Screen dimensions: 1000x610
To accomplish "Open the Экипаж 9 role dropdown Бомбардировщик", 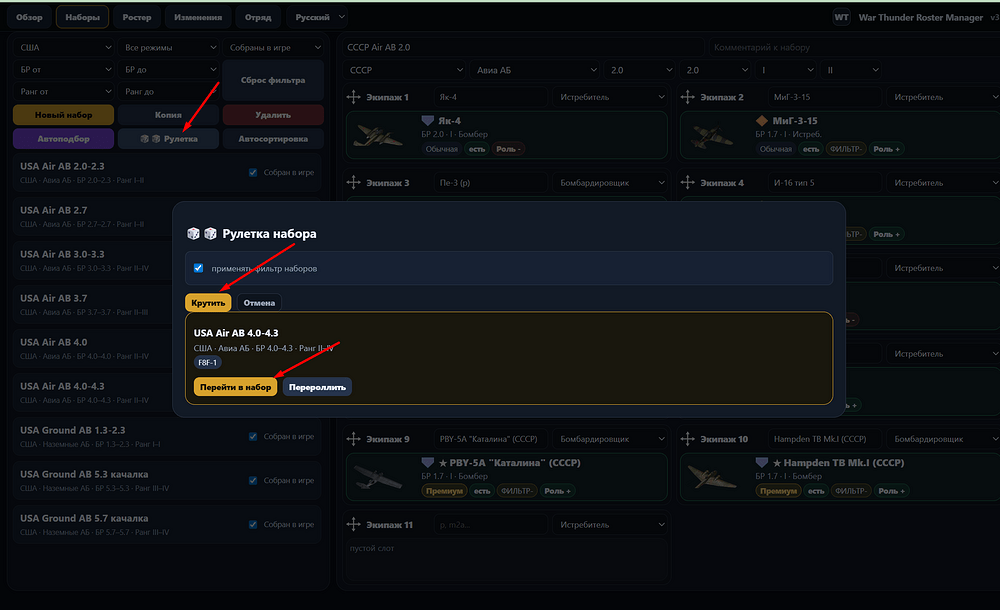I will coord(610,439).
